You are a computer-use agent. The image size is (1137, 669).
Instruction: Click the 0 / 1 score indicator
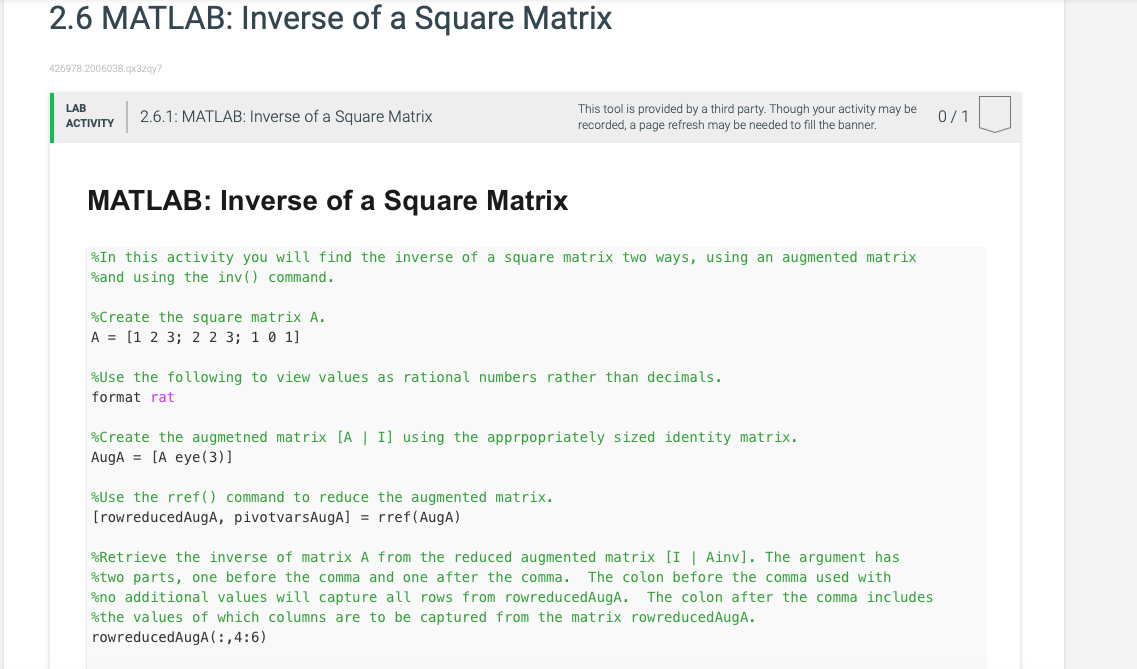pos(953,117)
